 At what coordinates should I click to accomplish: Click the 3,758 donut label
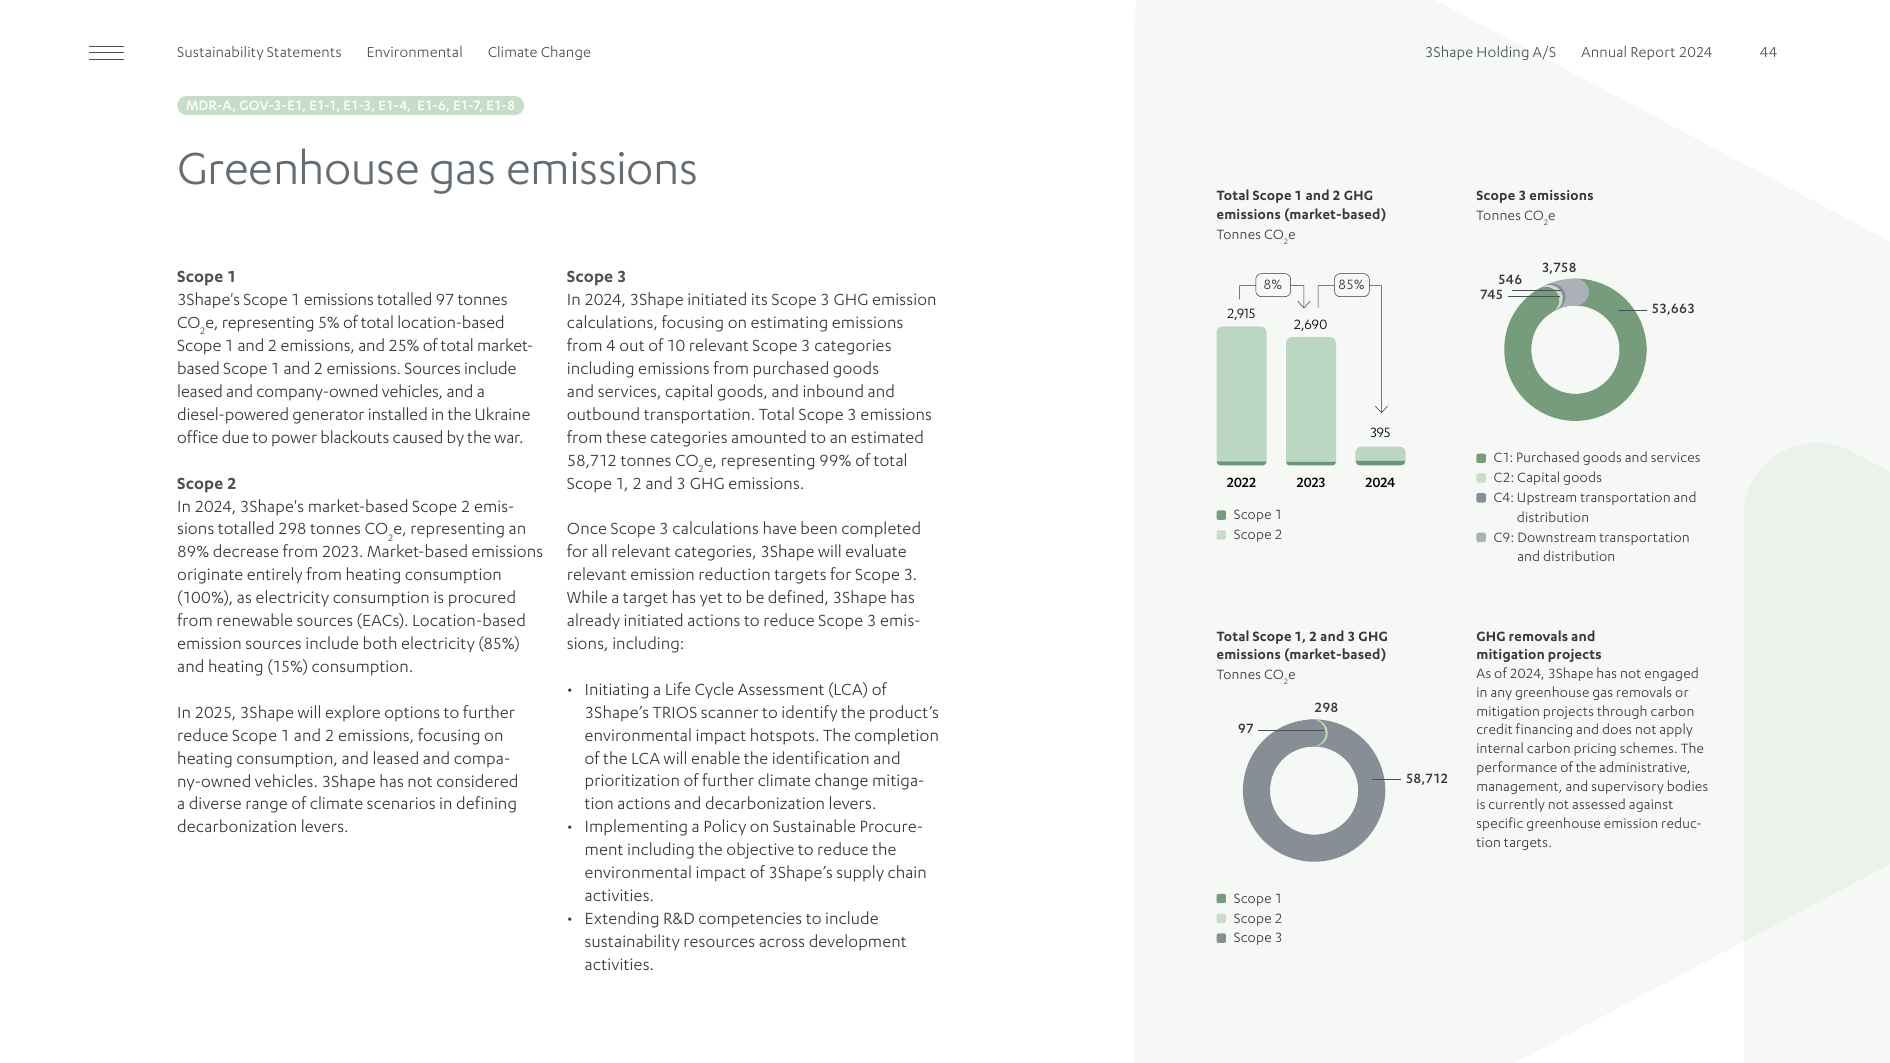(1559, 268)
